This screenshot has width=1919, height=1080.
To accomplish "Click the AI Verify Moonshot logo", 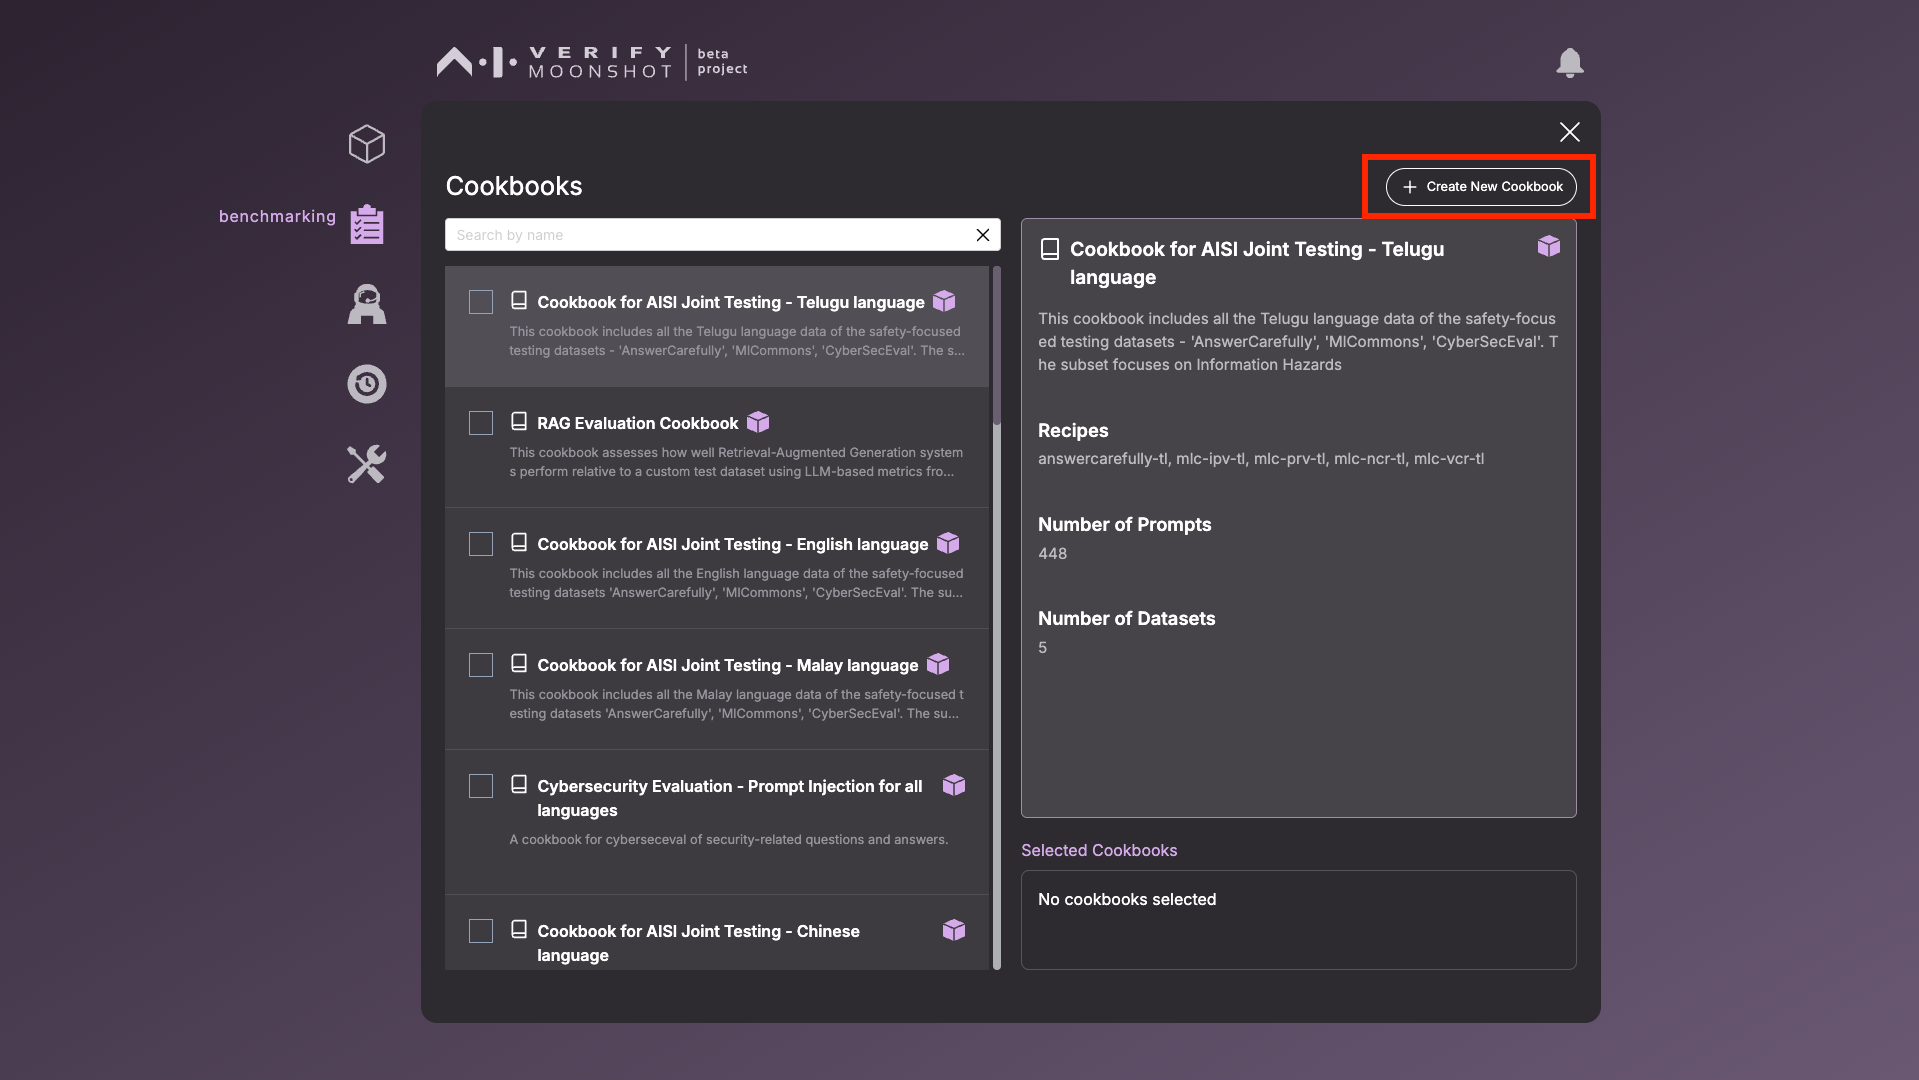I will [x=592, y=62].
